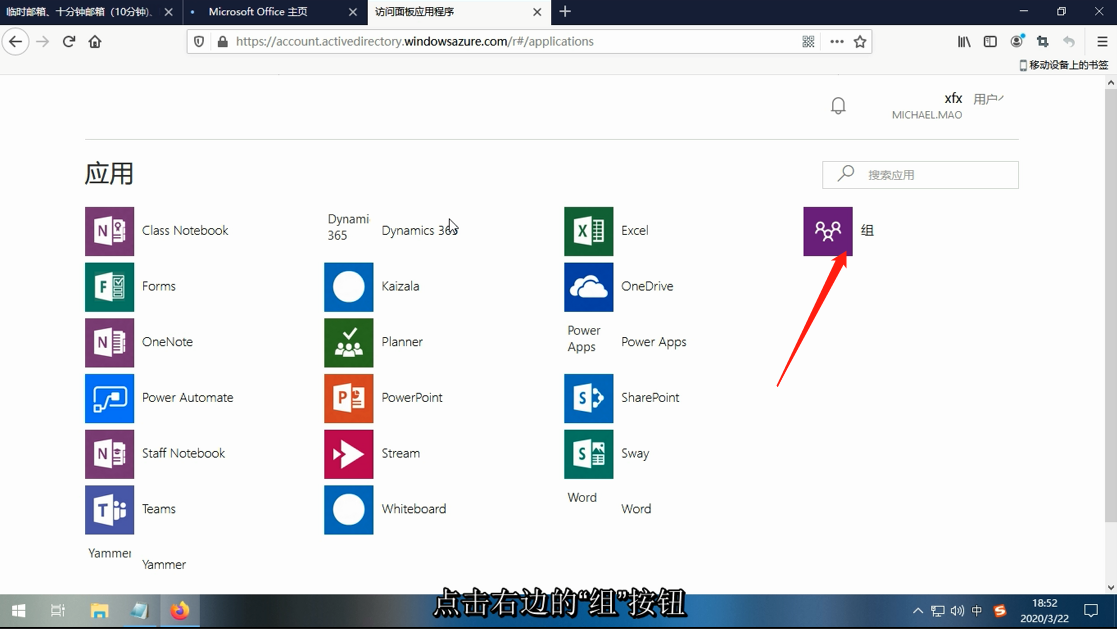This screenshot has width=1117, height=629.
Task: Open the Planner app icon
Action: tap(348, 342)
